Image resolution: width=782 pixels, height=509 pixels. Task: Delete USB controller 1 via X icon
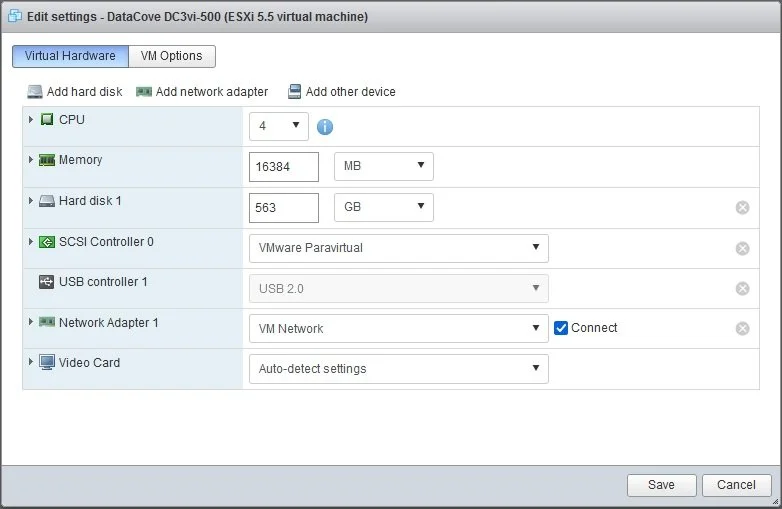[742, 289]
